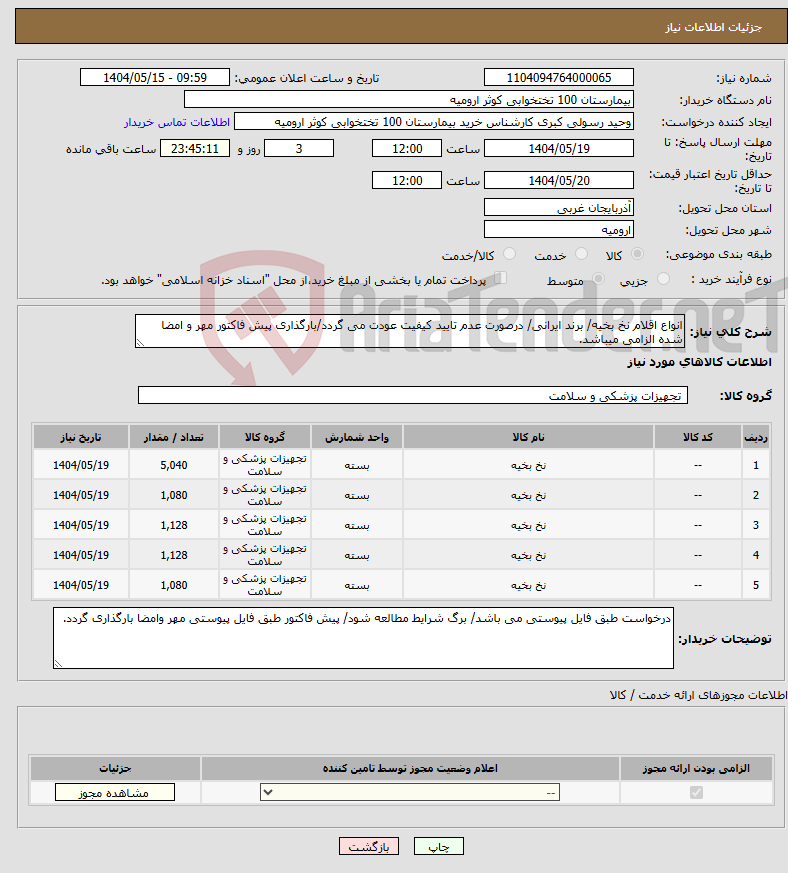Toggle the الزامی بودن ارائه مجوز checkbox
The height and width of the screenshot is (873, 788).
click(x=696, y=792)
